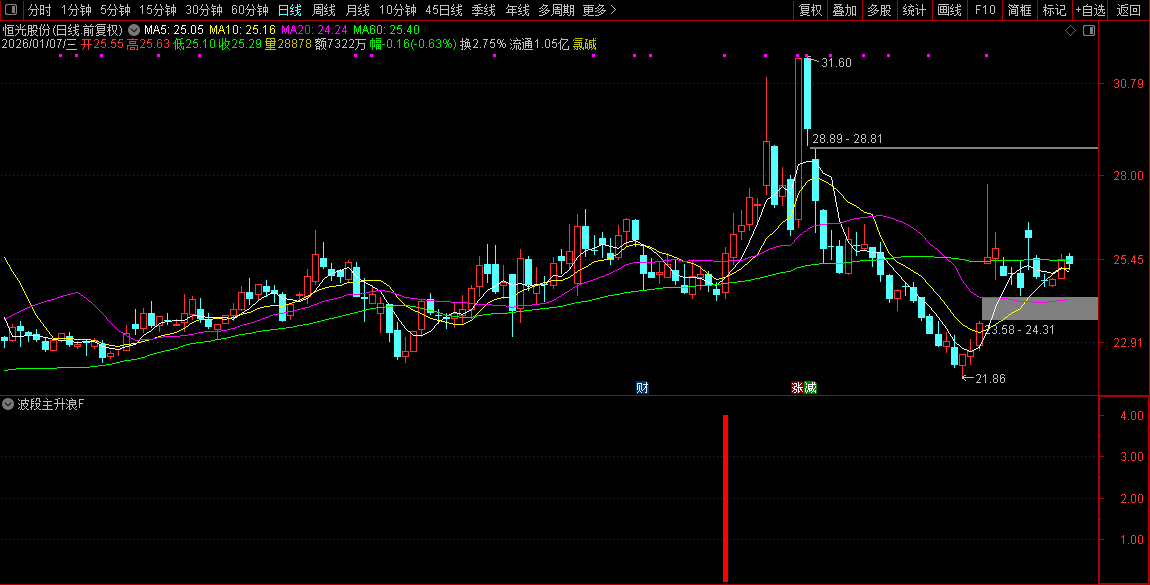Viewport: 1150px width, 585px height.
Task: Select the 60分钟 period tab
Action: (250, 10)
